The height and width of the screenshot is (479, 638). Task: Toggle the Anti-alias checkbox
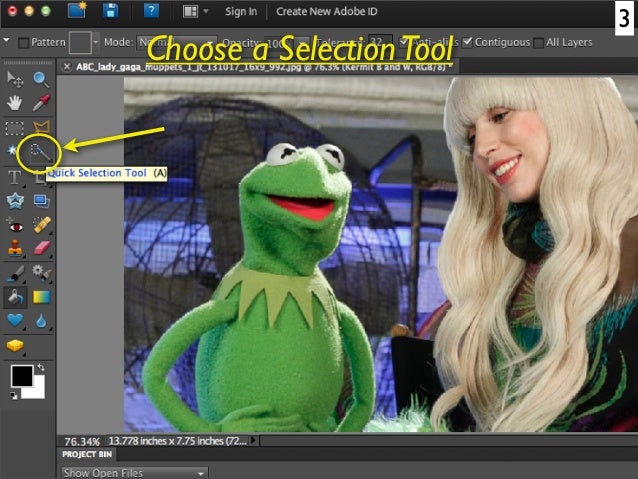point(404,42)
